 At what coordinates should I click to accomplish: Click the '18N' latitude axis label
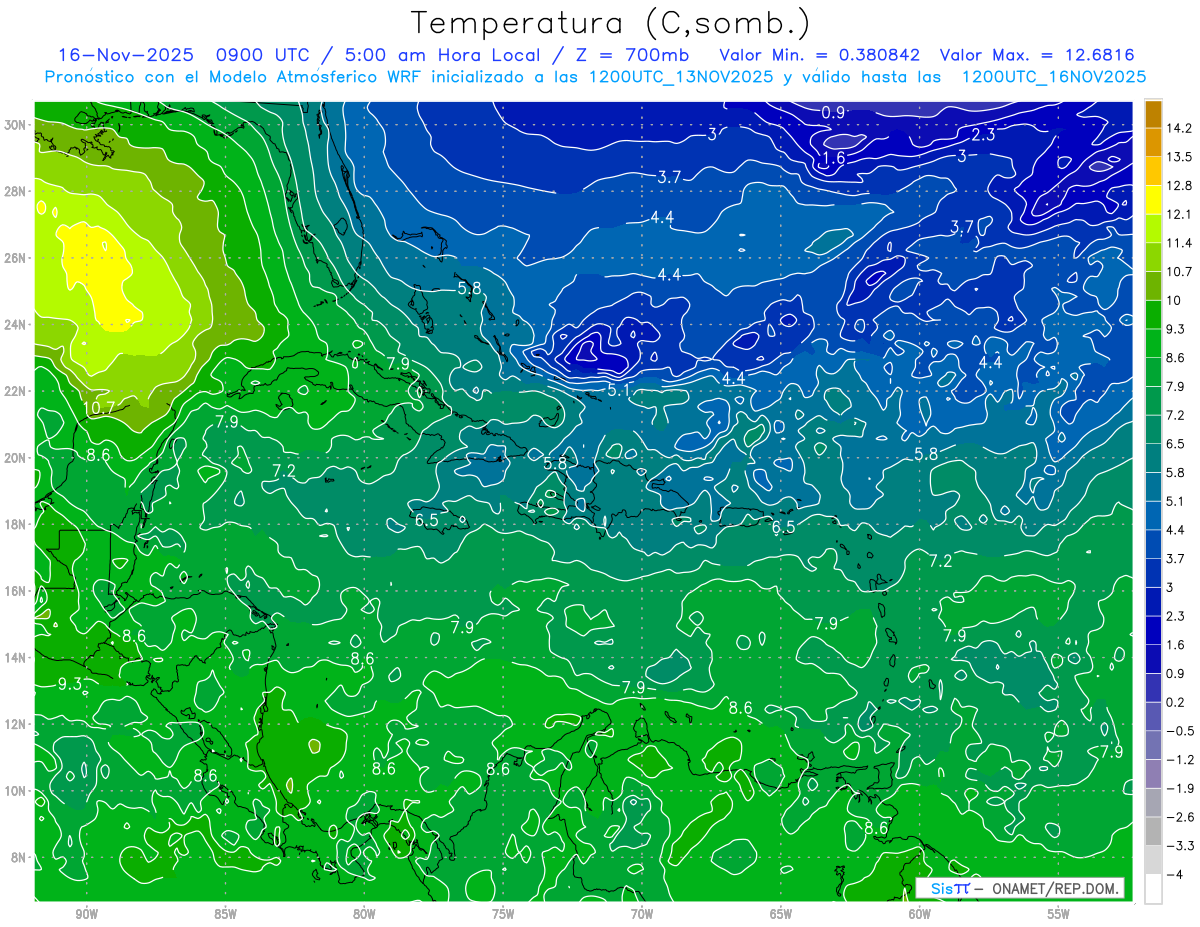point(16,524)
